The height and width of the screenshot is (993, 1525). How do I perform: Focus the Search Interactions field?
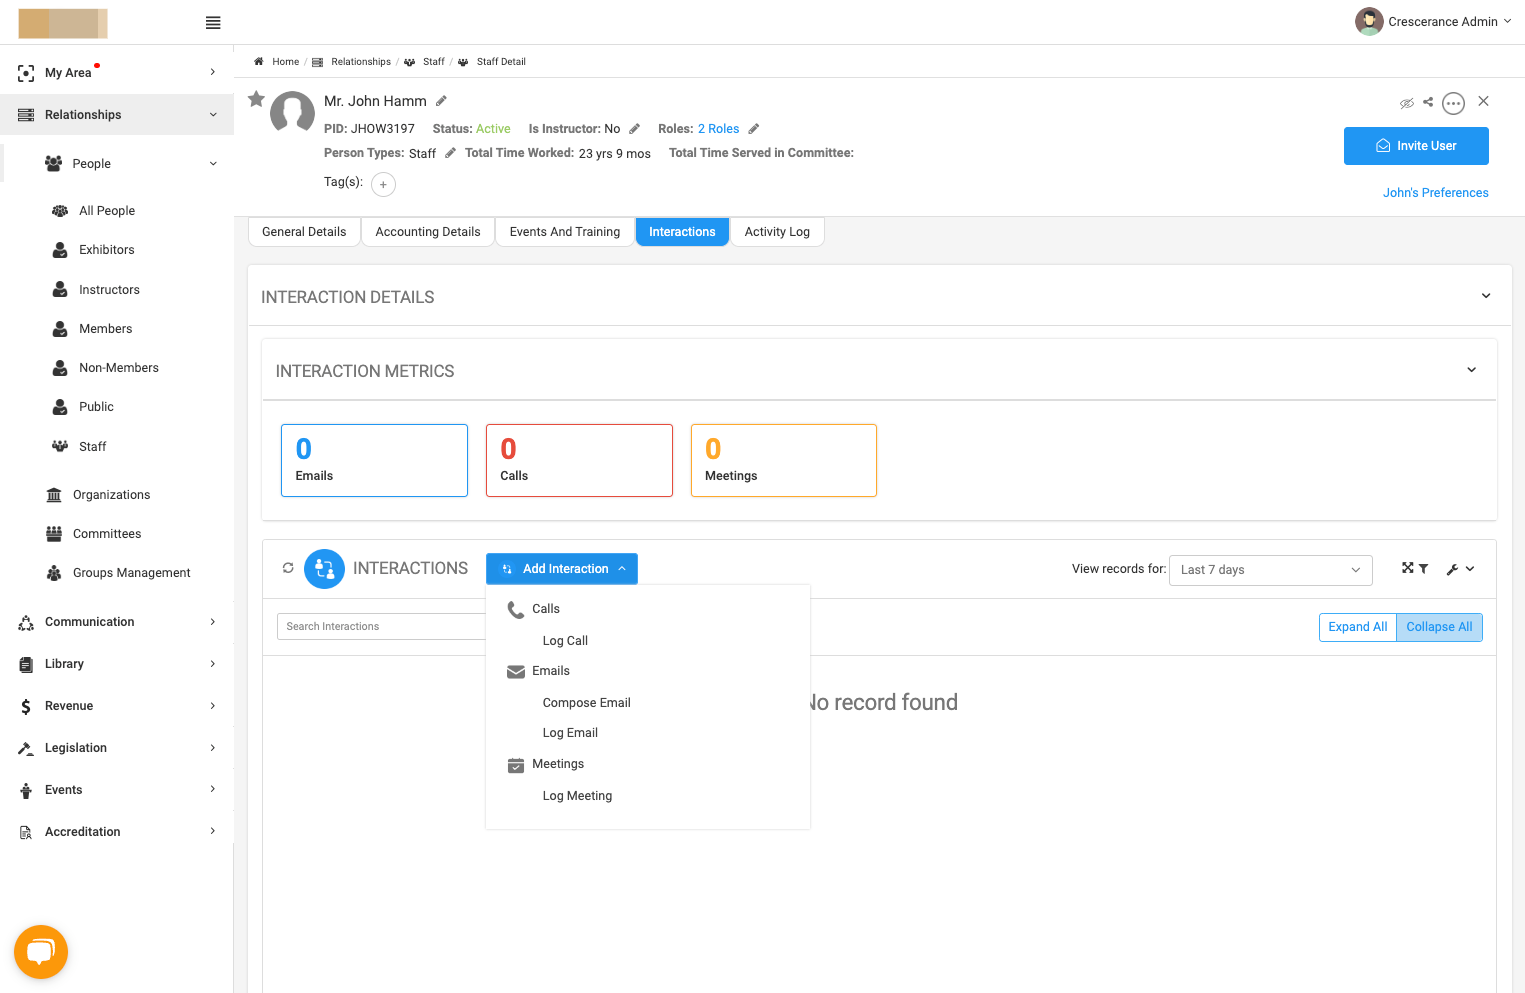click(381, 627)
